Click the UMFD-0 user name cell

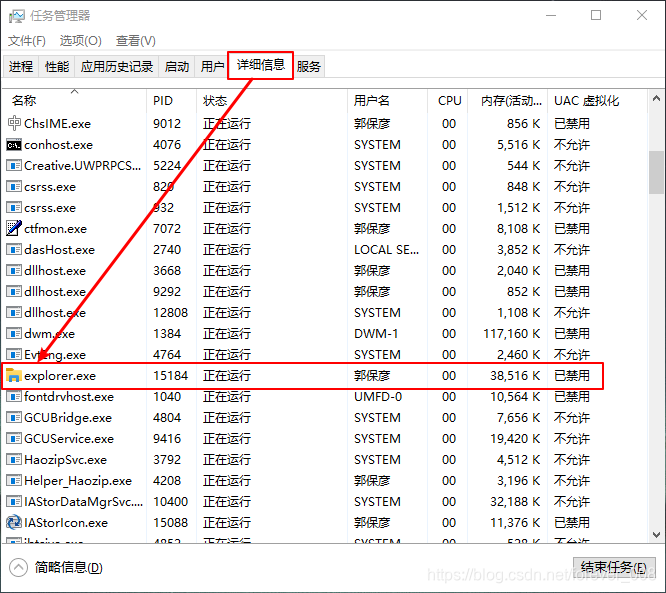click(378, 397)
